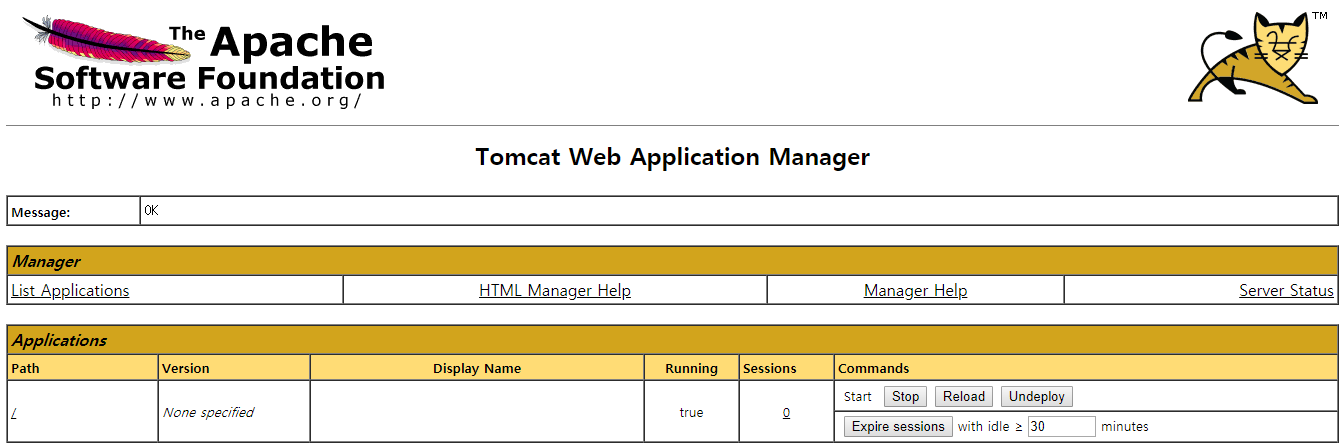Screen dimensions: 1342x444
Task: Click the http://www.apache.org/ URL text
Action: click(207, 100)
